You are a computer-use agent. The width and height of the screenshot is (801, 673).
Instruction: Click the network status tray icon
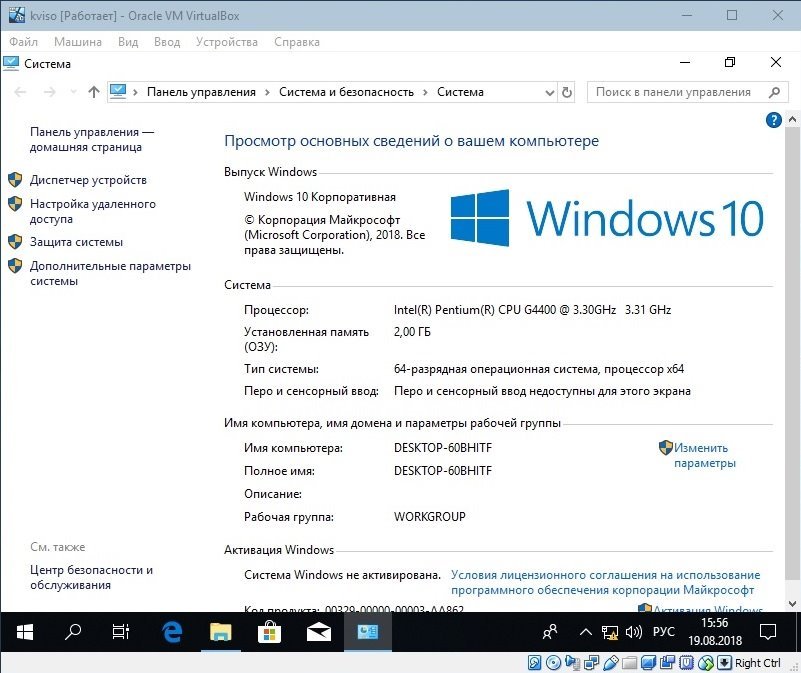click(609, 633)
